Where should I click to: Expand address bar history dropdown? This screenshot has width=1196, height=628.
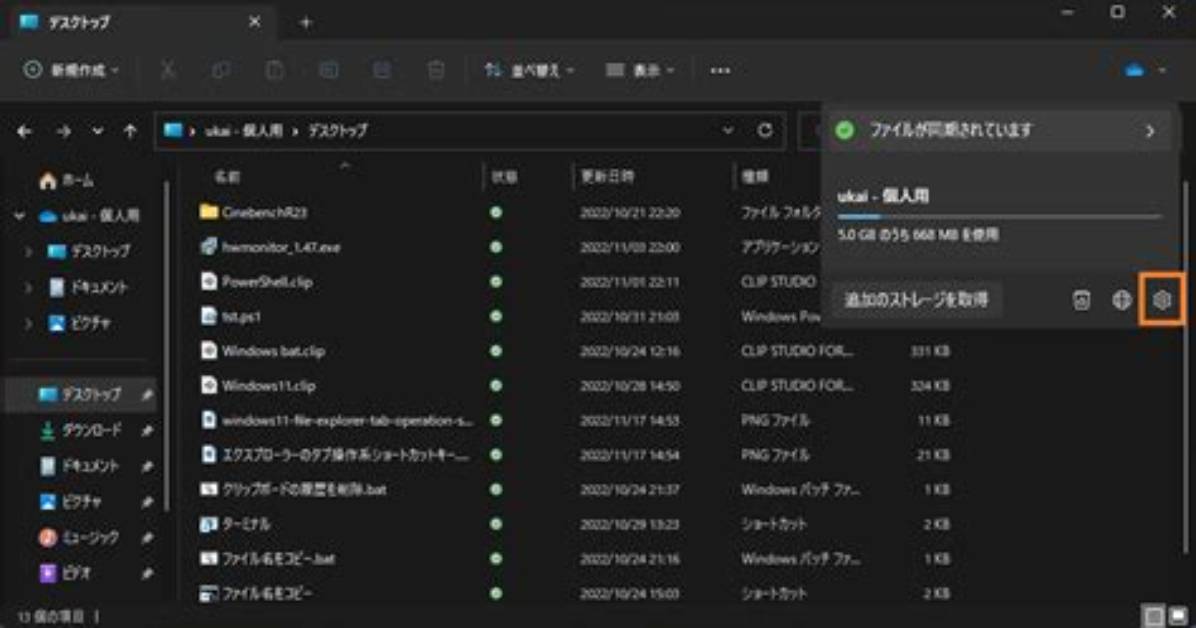coord(728,130)
